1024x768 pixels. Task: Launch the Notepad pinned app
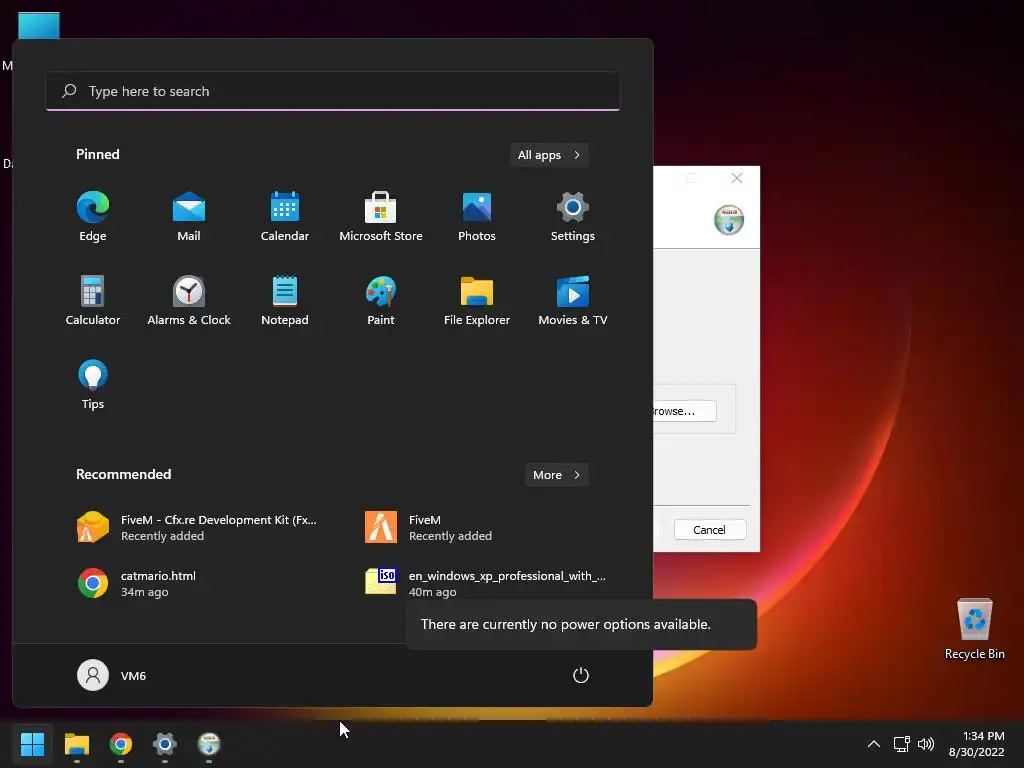point(285,300)
